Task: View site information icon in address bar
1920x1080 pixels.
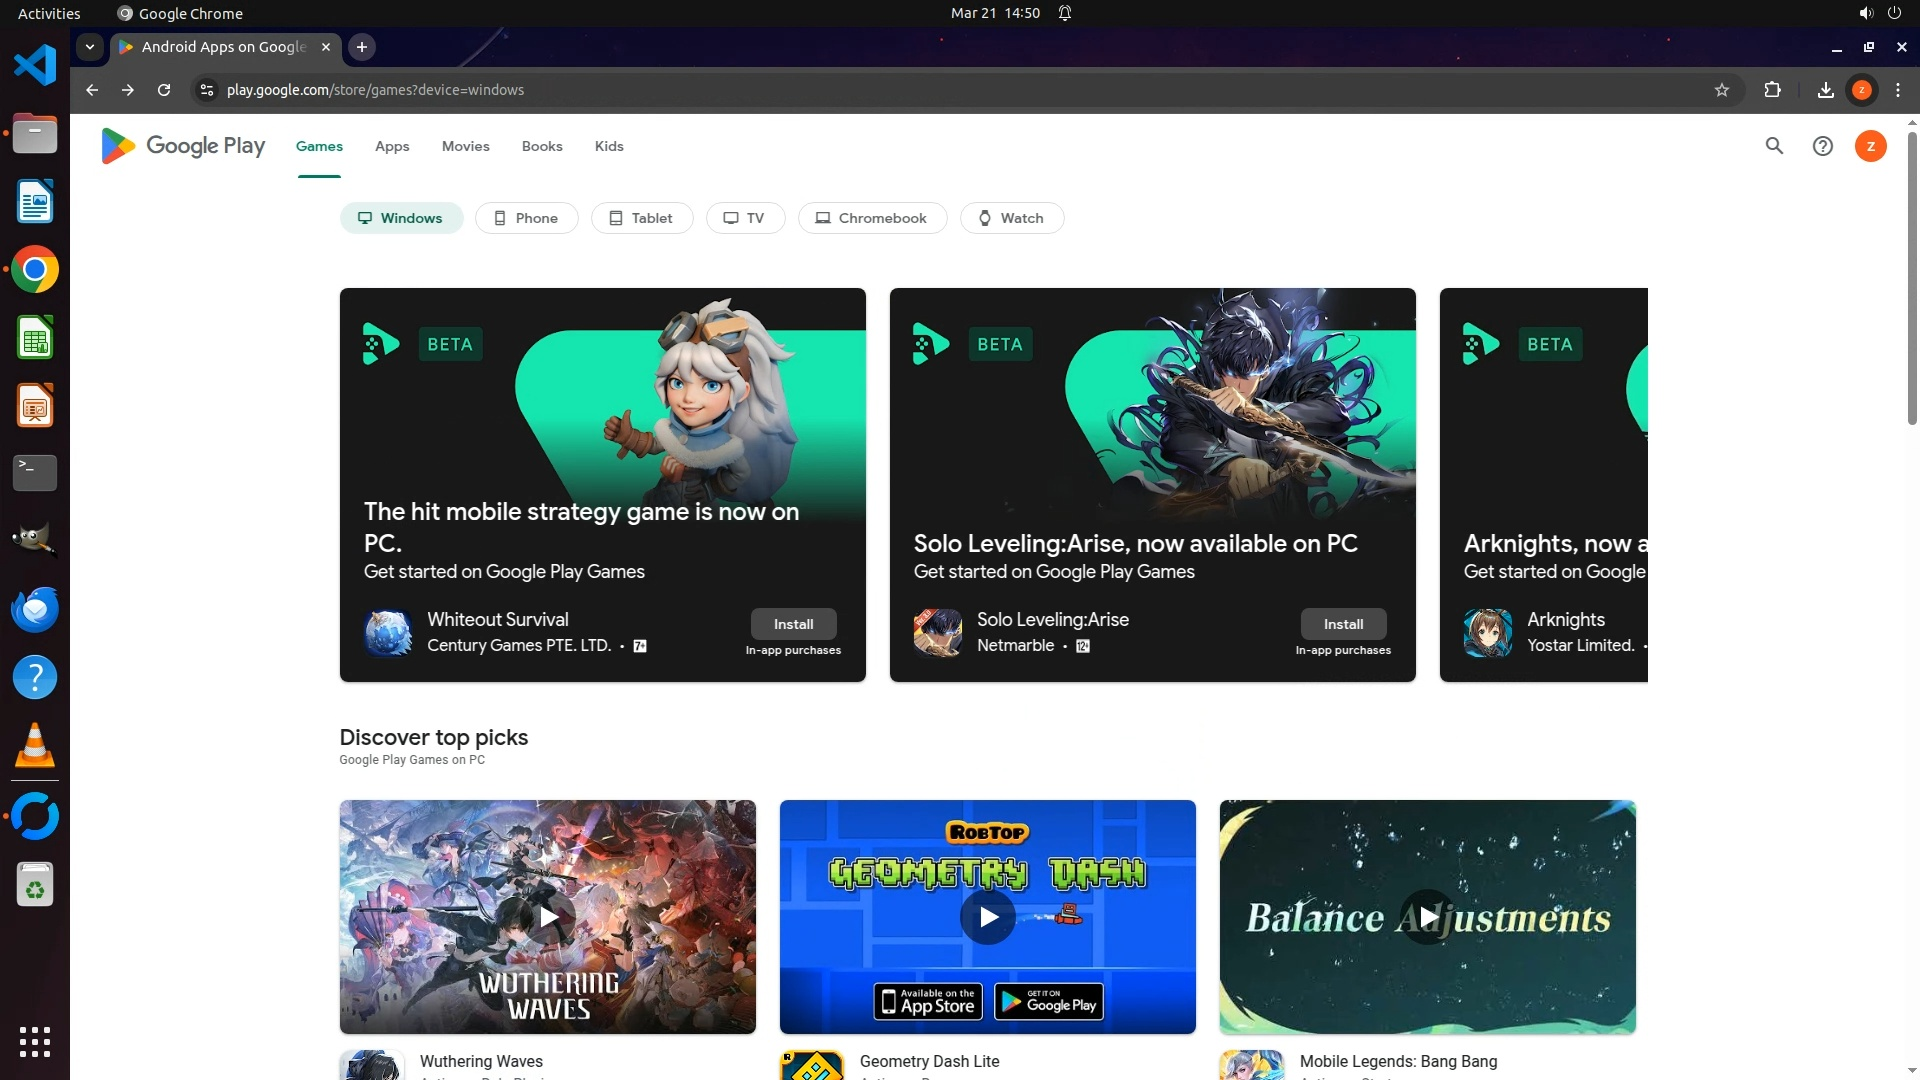Action: [206, 90]
